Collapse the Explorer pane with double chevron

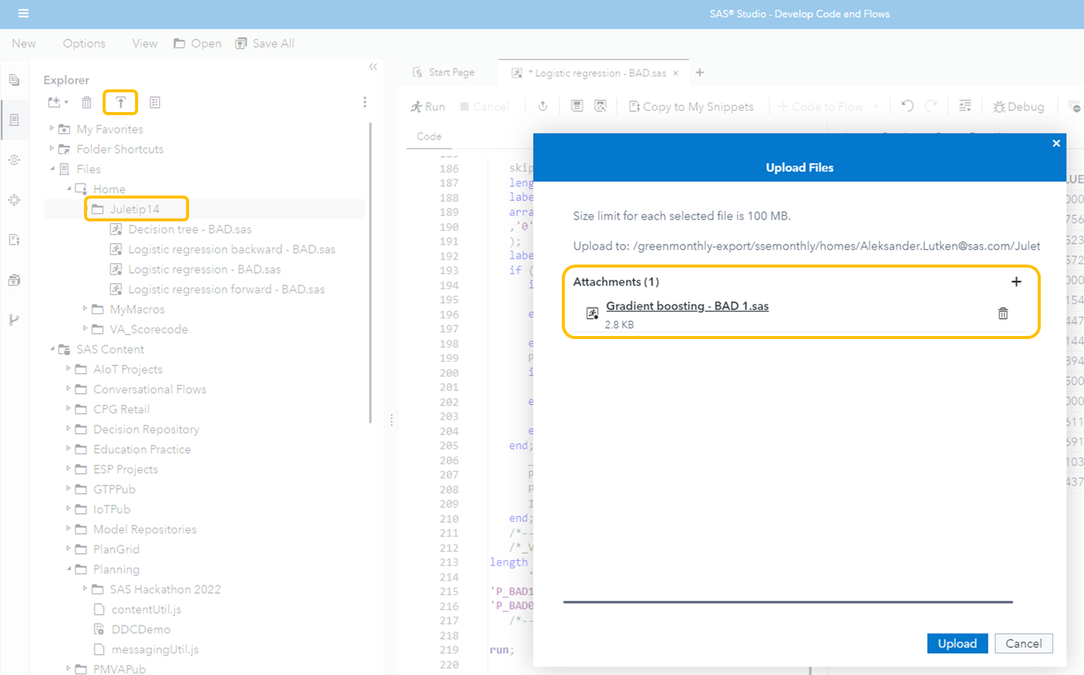click(x=373, y=67)
